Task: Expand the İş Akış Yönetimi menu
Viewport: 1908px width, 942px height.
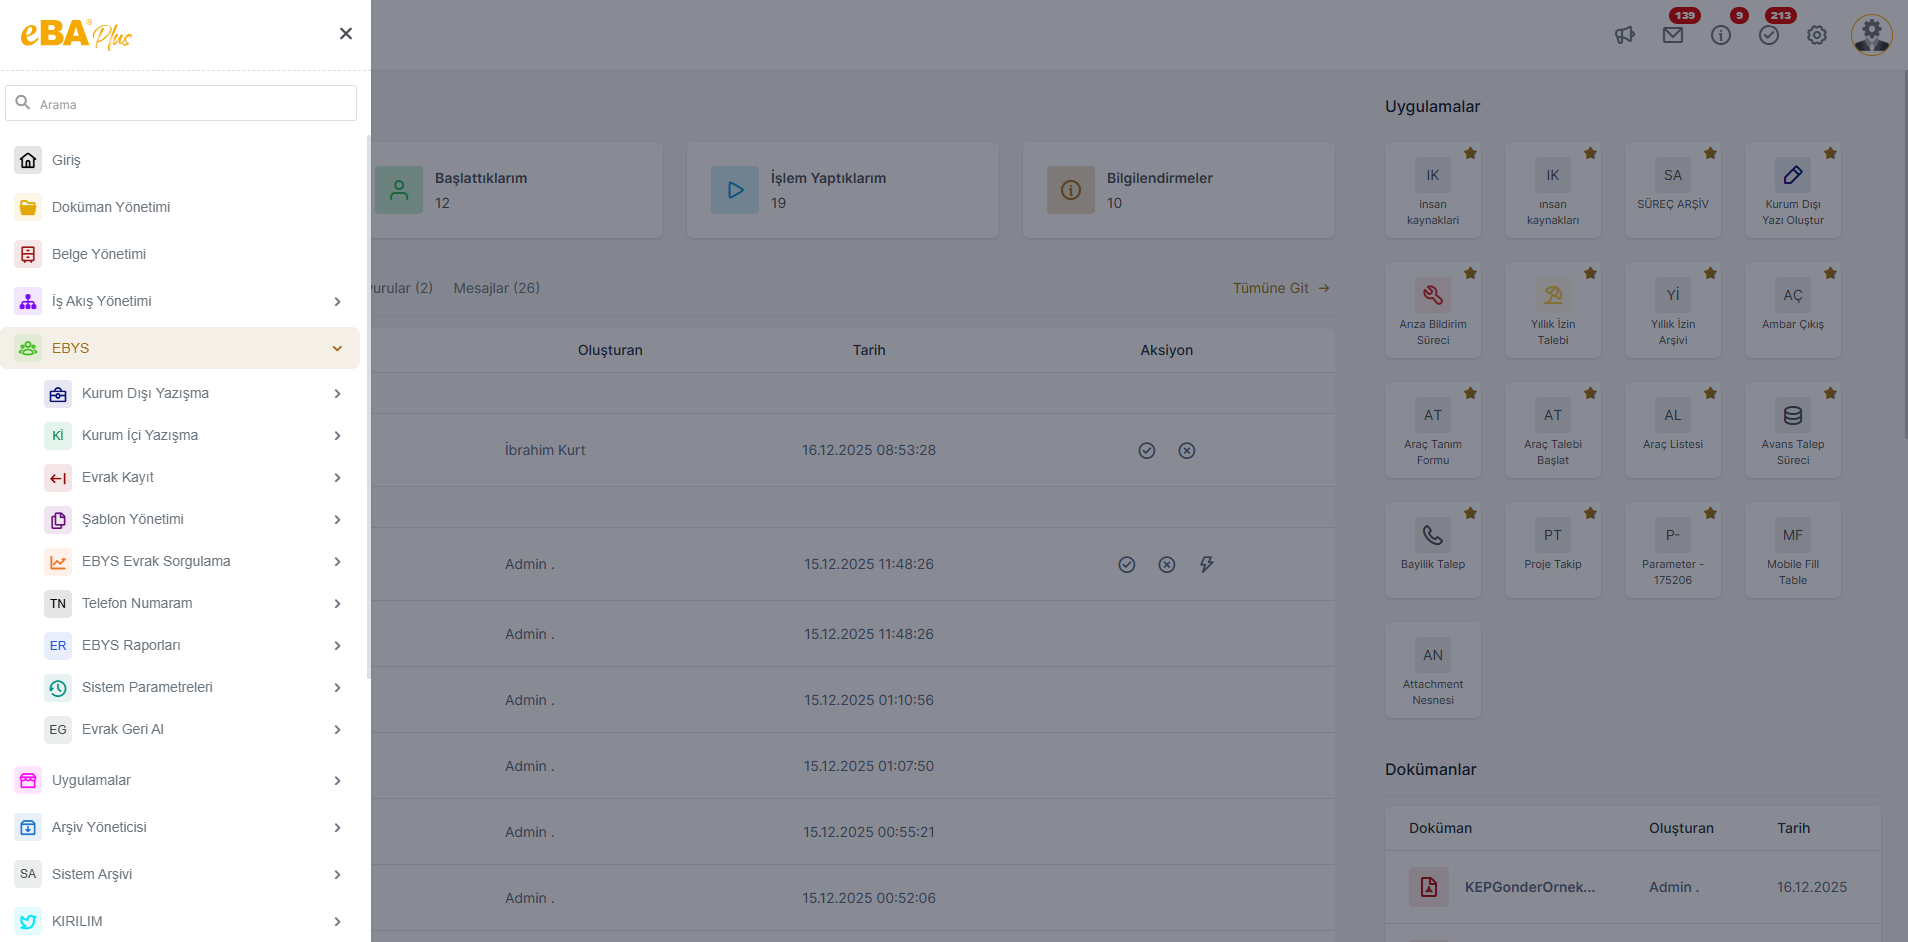Action: 337,302
